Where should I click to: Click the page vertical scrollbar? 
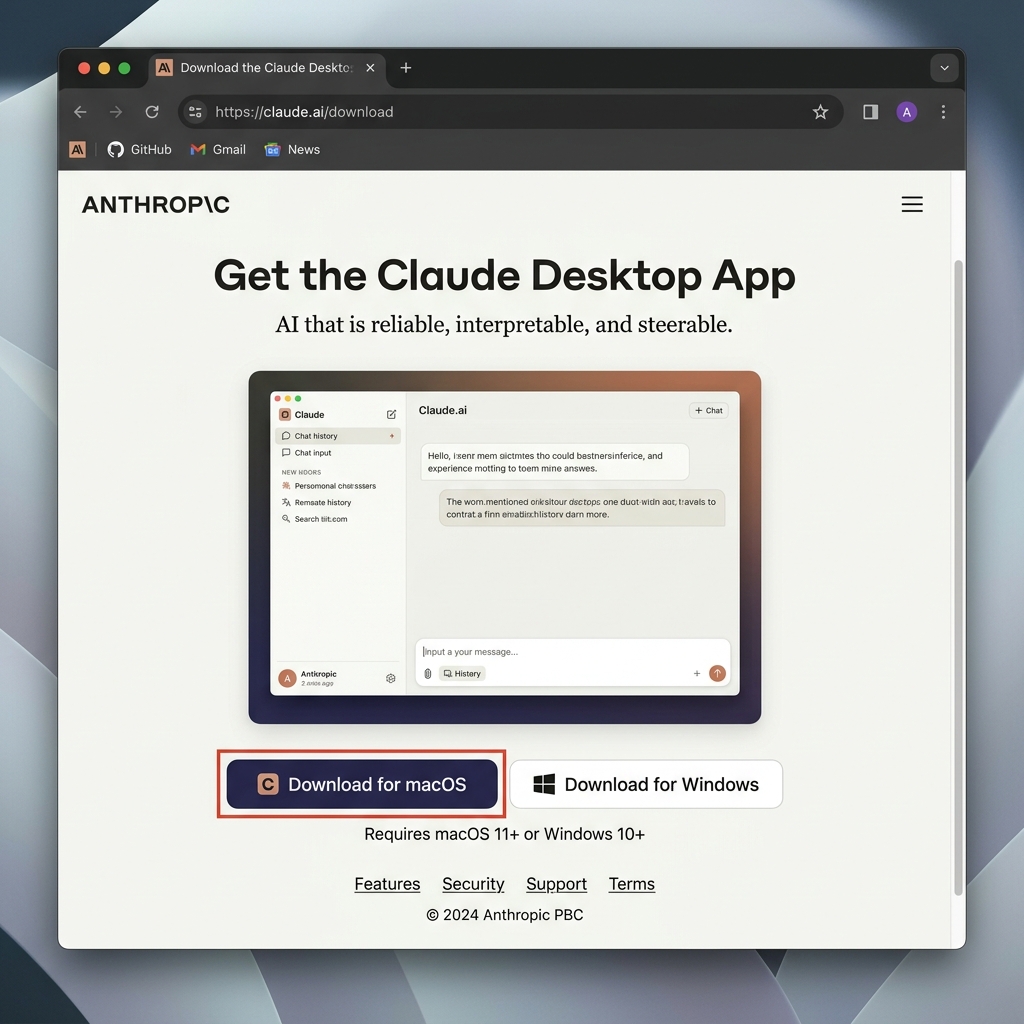pos(958,577)
